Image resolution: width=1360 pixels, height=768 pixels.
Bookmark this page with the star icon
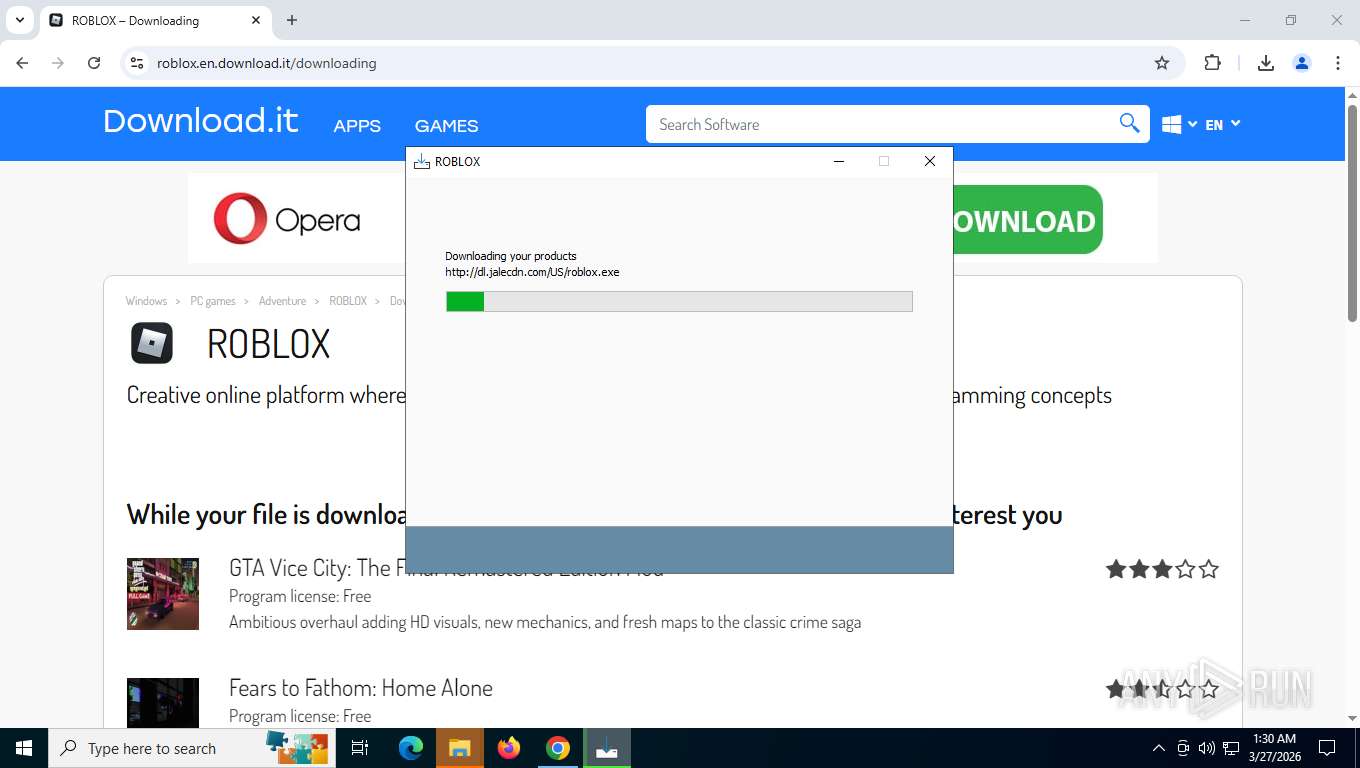[x=1162, y=63]
